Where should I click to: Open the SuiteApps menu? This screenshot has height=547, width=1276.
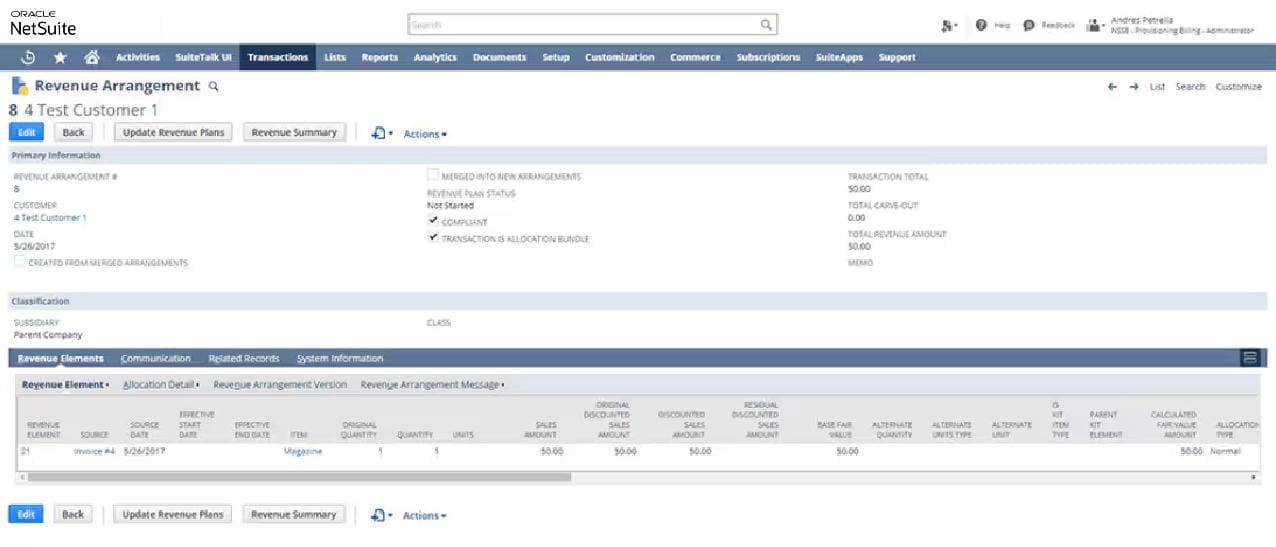(839, 57)
